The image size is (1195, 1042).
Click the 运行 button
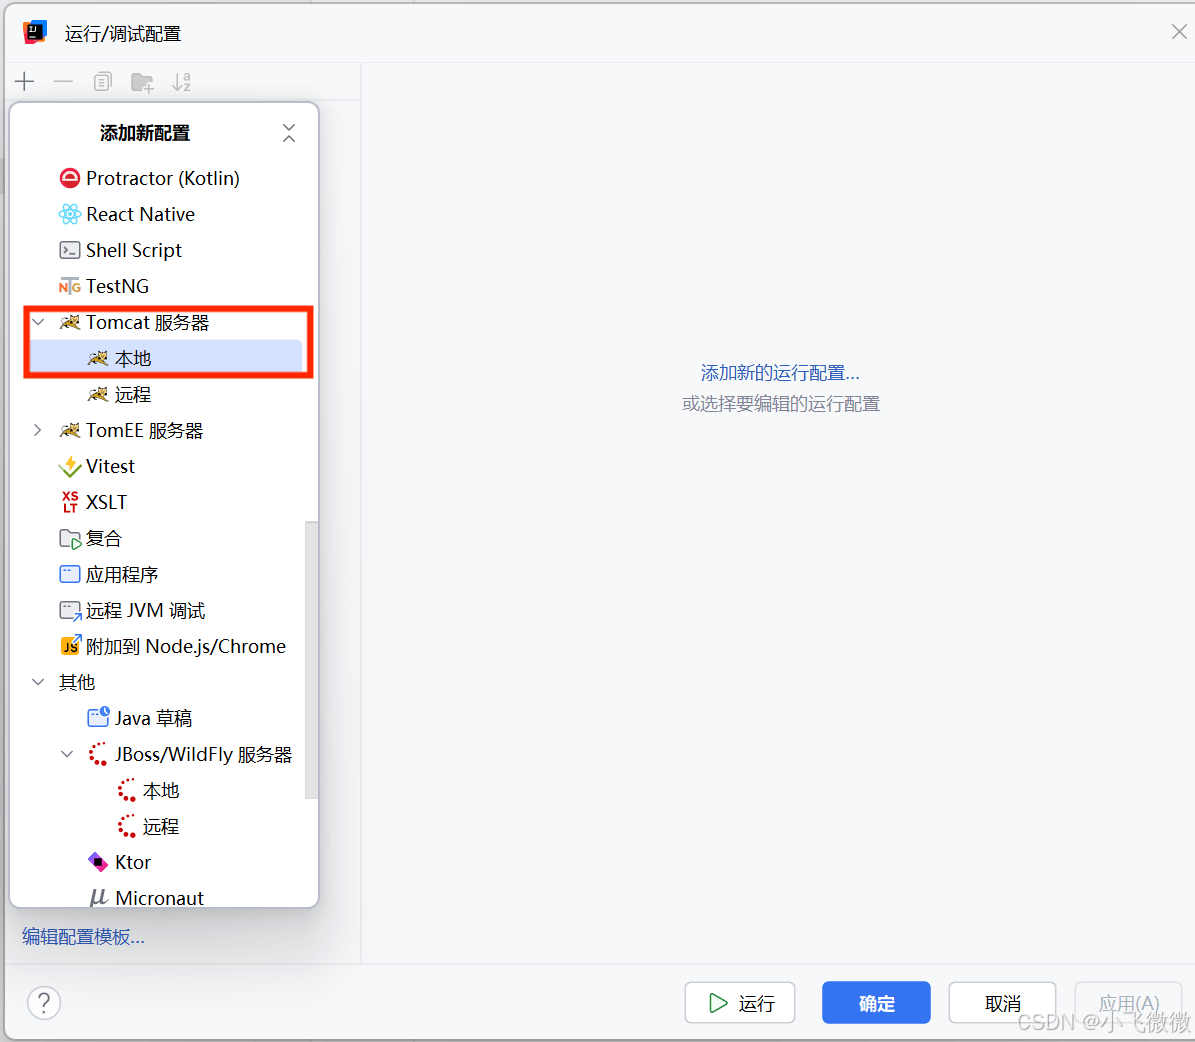[x=740, y=1003]
